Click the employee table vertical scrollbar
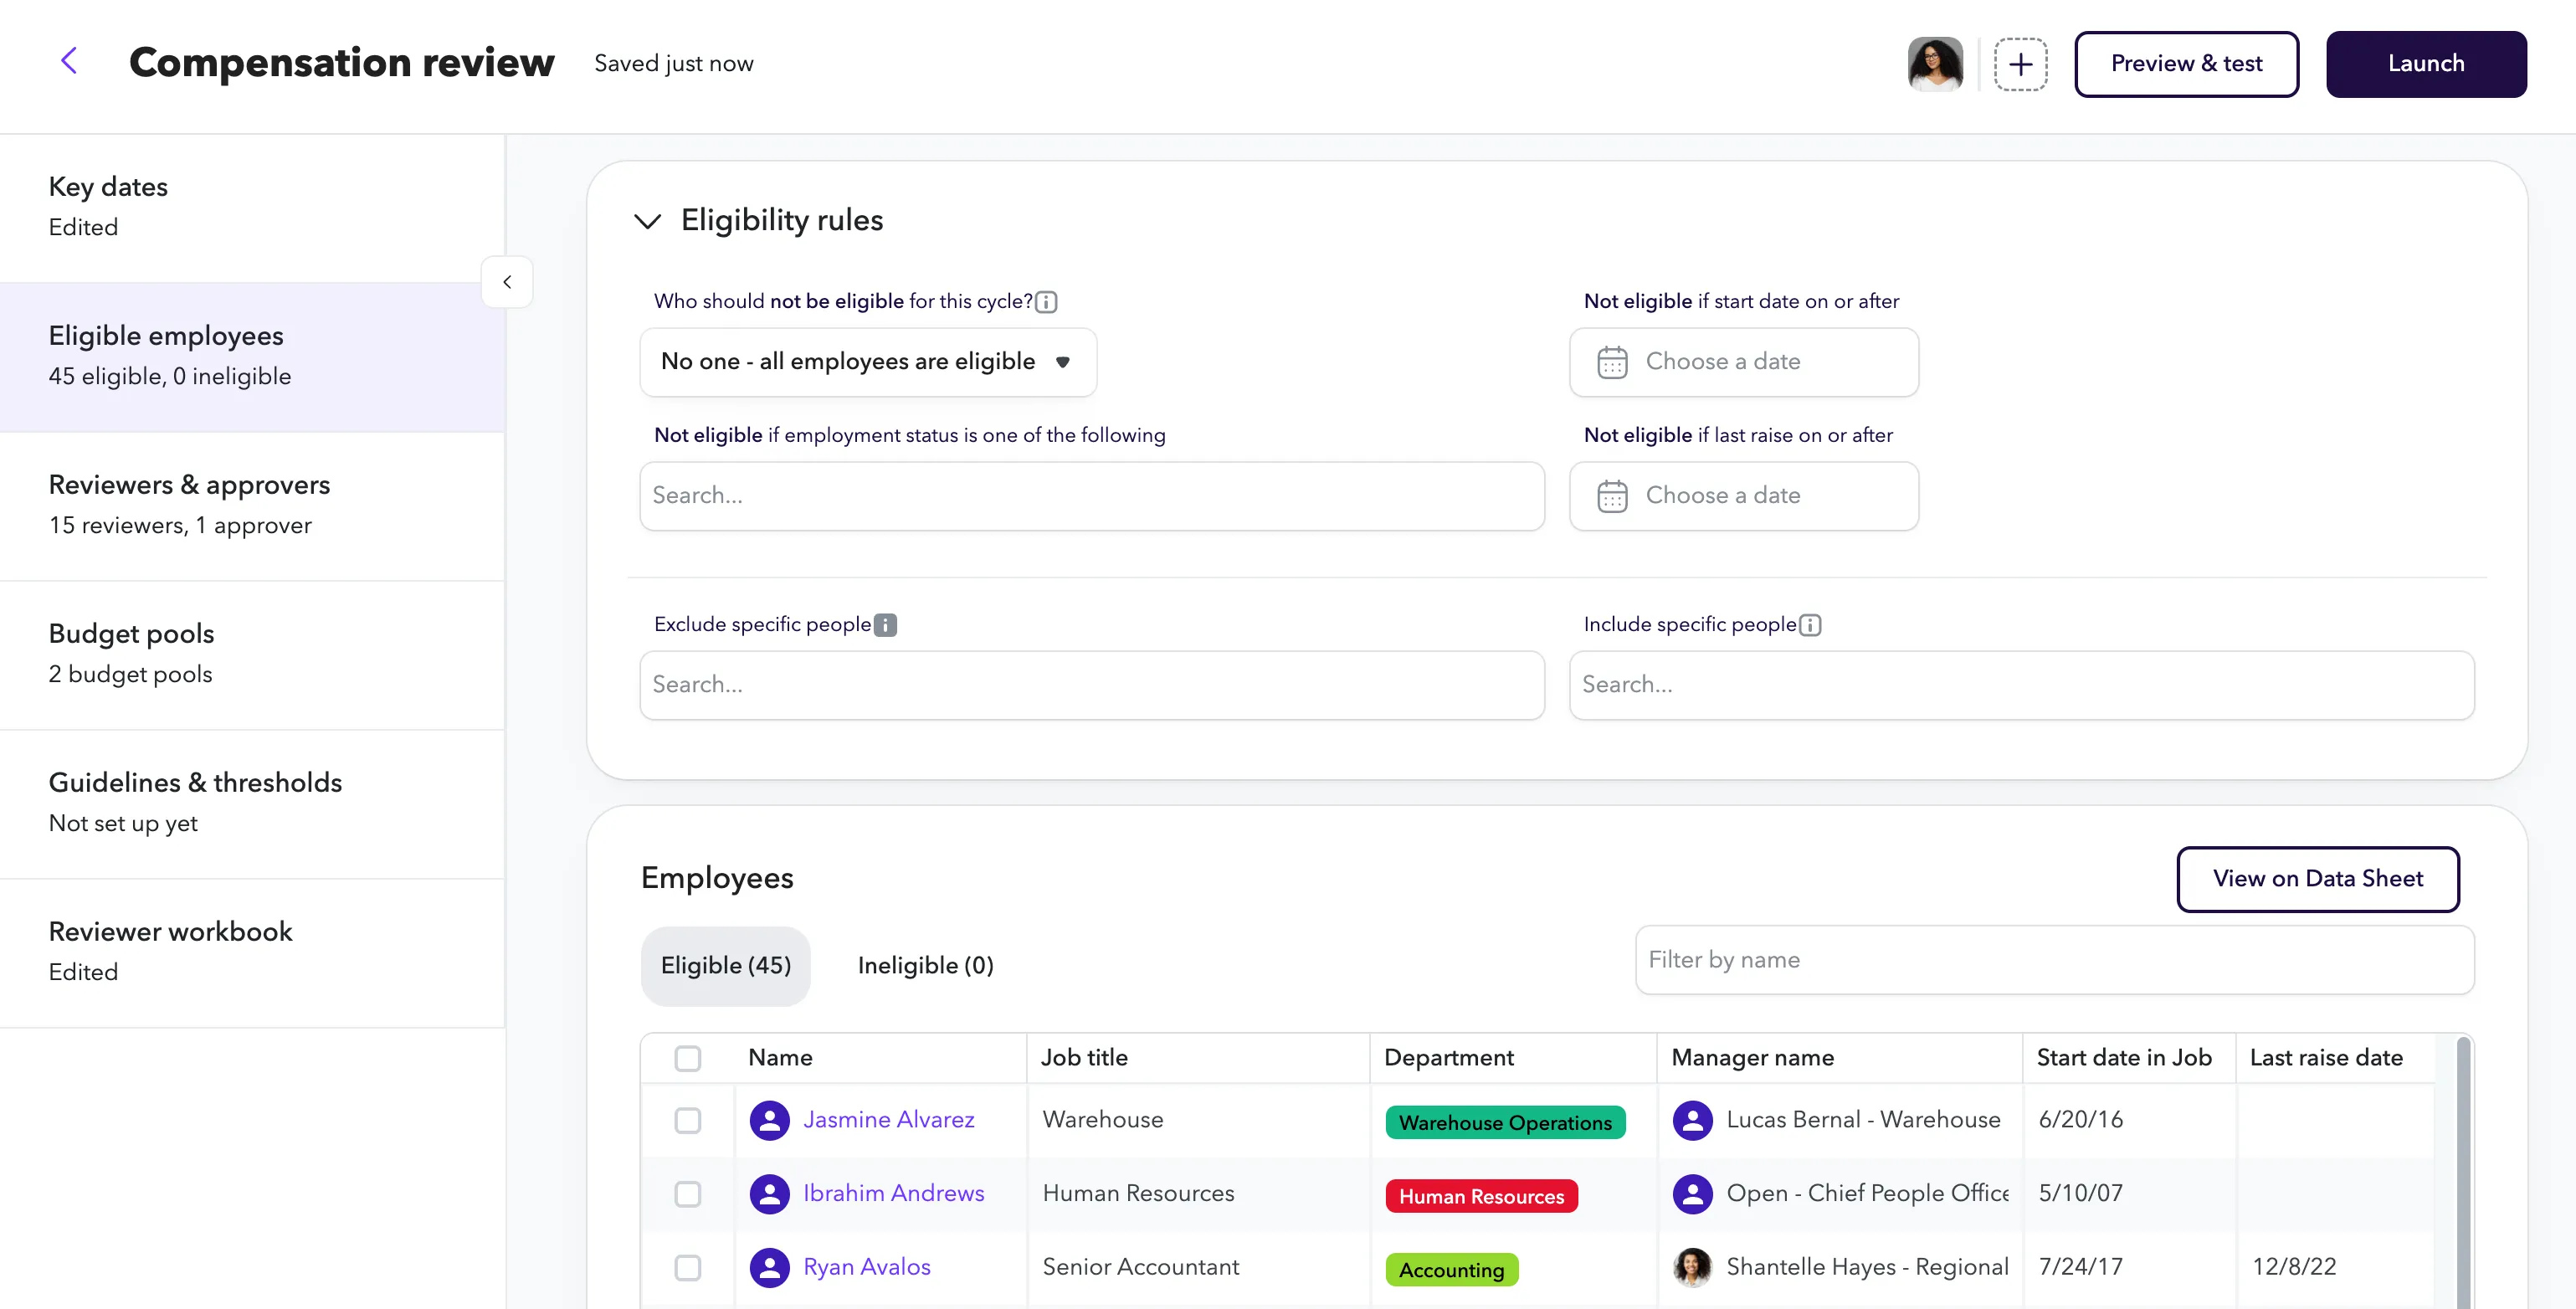Image resolution: width=2576 pixels, height=1309 pixels. point(2463,1172)
